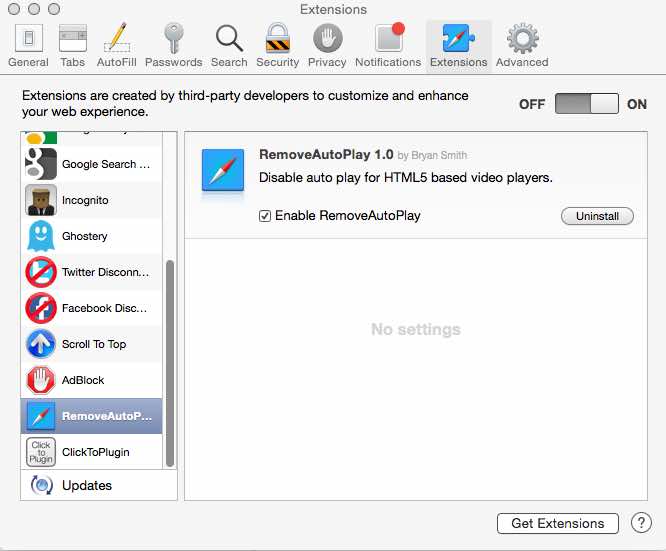
Task: Select the ClickToPlugin icon
Action: coord(41,452)
